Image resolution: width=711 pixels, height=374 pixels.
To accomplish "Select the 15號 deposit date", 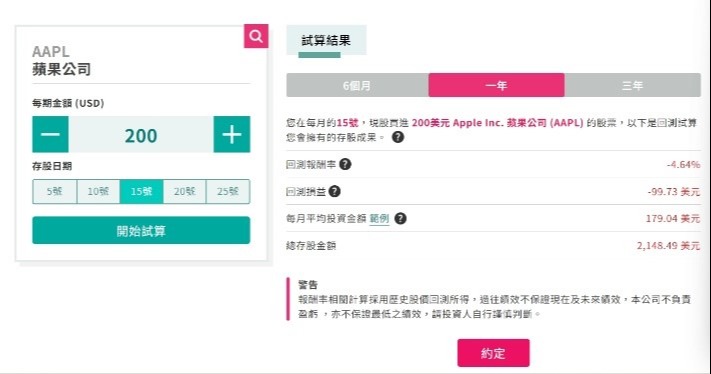I will [141, 191].
